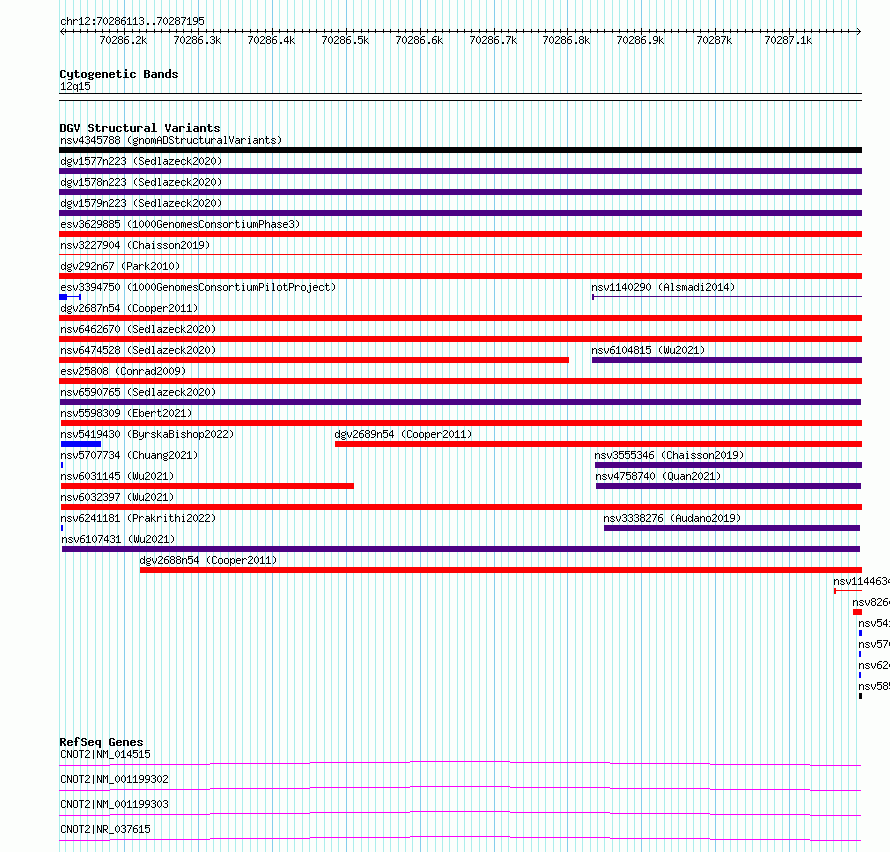890x852 pixels.
Task: Open nsv5598309 Ebert2021 variant label
Action: [x=126, y=413]
